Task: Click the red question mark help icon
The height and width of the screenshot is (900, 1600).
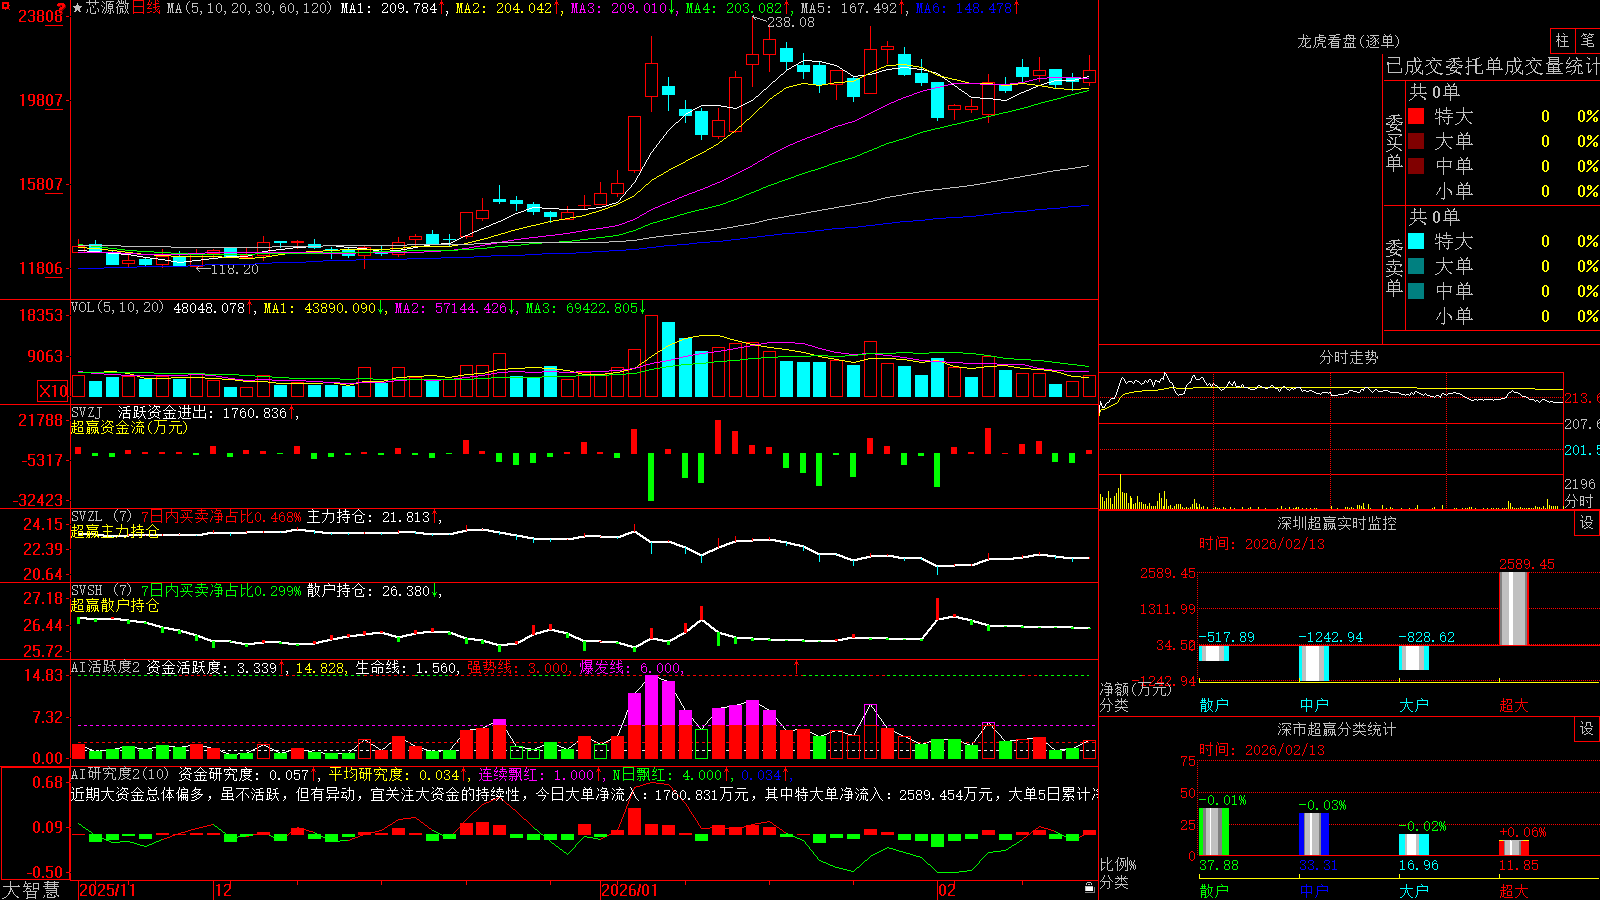Action: click(x=61, y=7)
